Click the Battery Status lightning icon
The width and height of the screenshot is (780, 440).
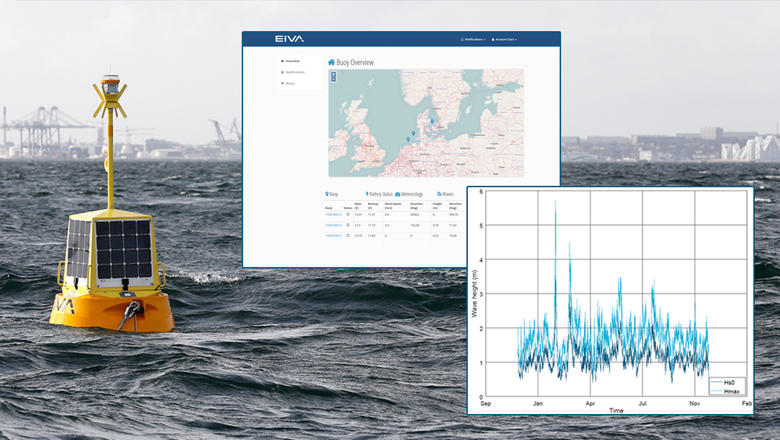click(367, 194)
